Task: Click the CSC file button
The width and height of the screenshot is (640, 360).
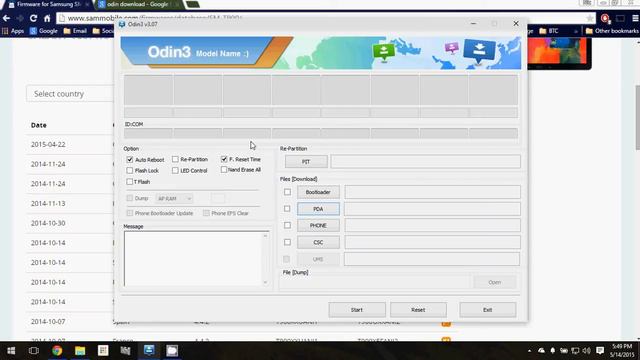Action: (318, 242)
